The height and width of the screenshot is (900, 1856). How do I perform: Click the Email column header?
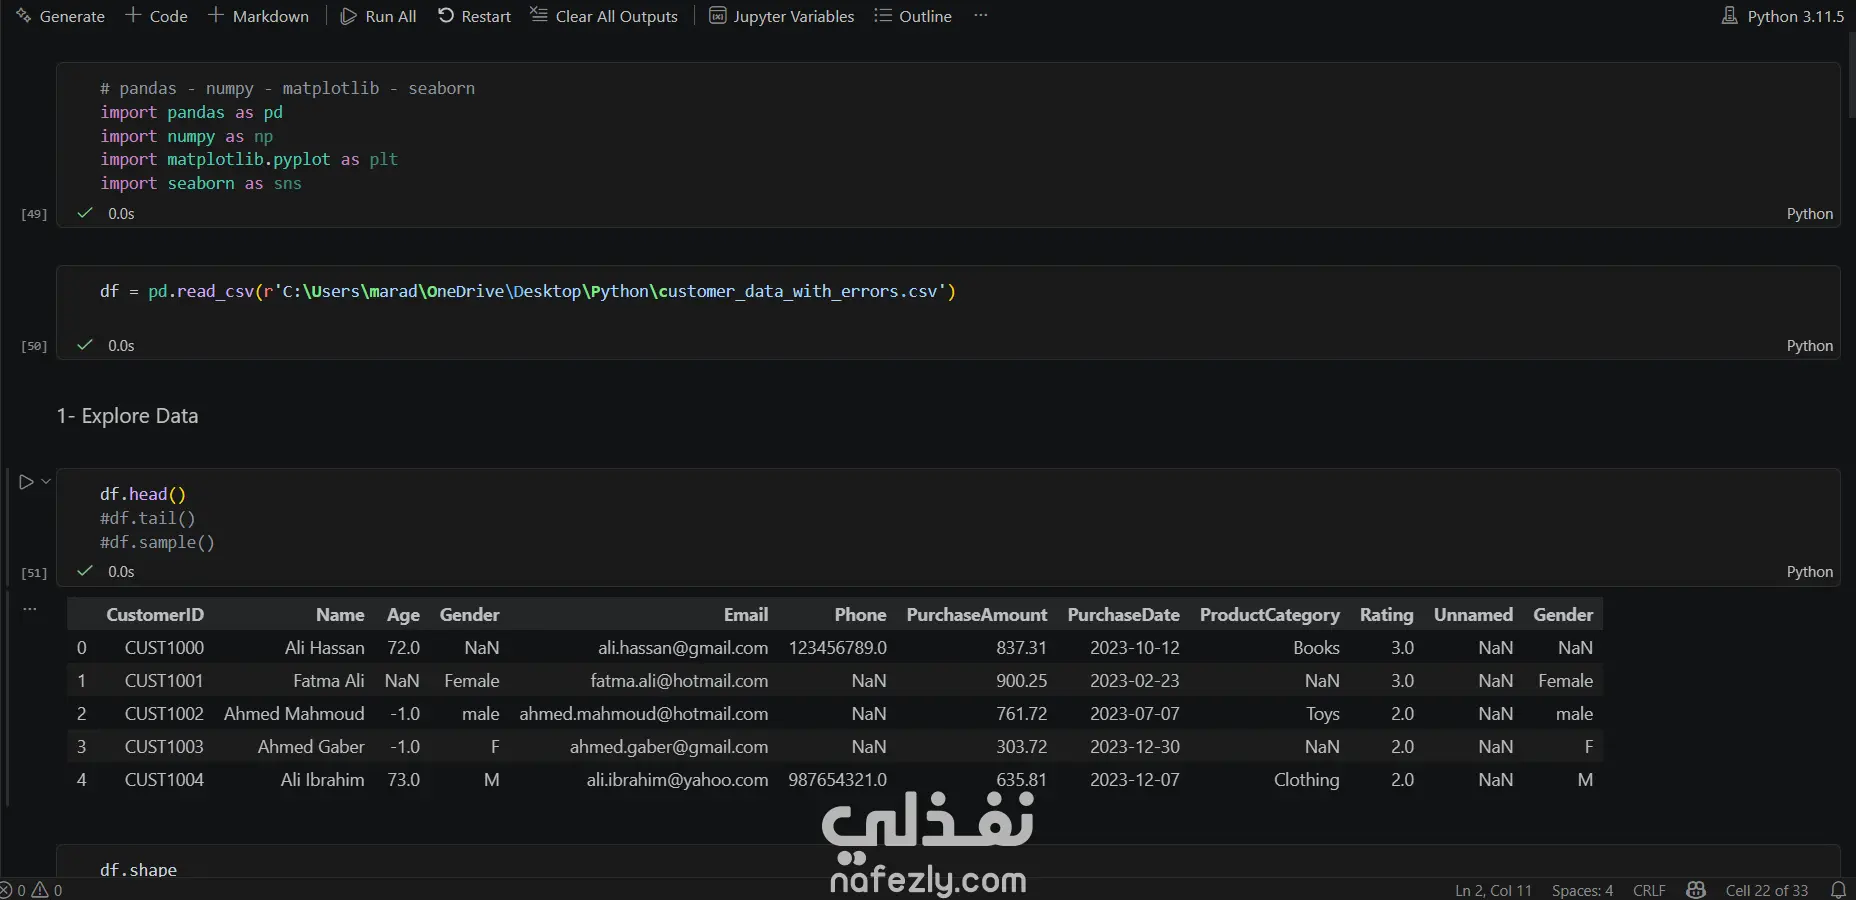point(746,615)
